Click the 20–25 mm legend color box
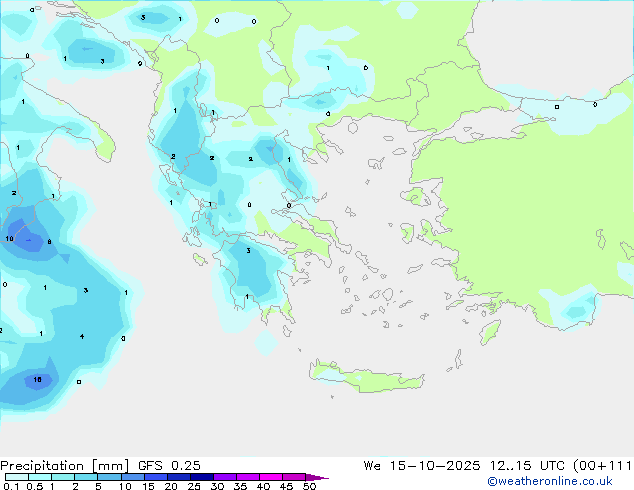The image size is (634, 490). [x=178, y=477]
